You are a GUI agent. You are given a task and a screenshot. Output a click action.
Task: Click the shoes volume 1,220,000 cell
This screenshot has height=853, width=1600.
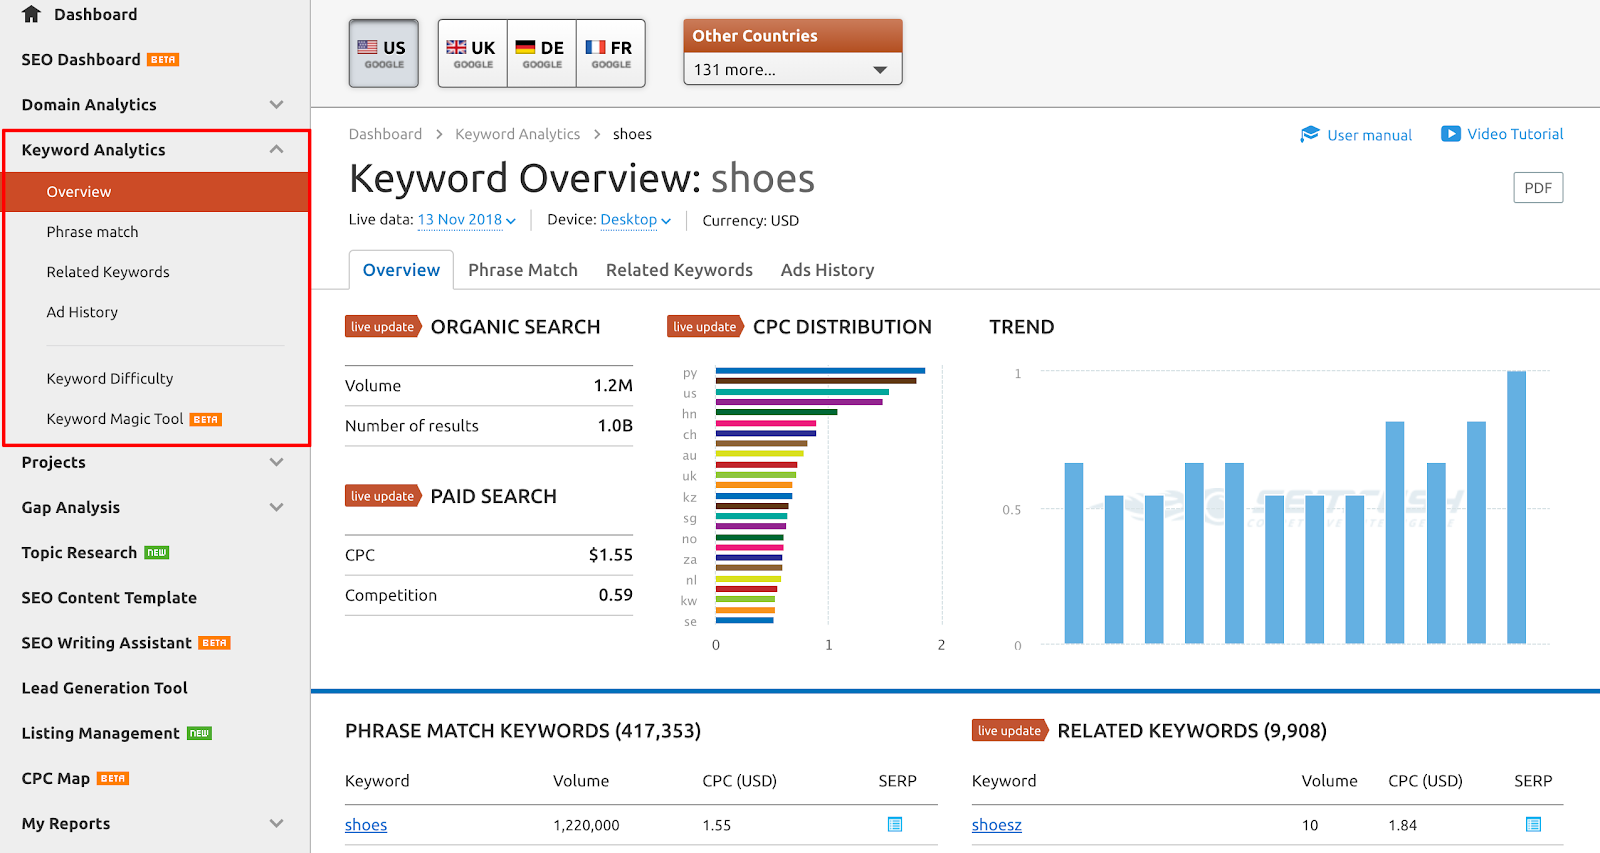[x=586, y=825]
